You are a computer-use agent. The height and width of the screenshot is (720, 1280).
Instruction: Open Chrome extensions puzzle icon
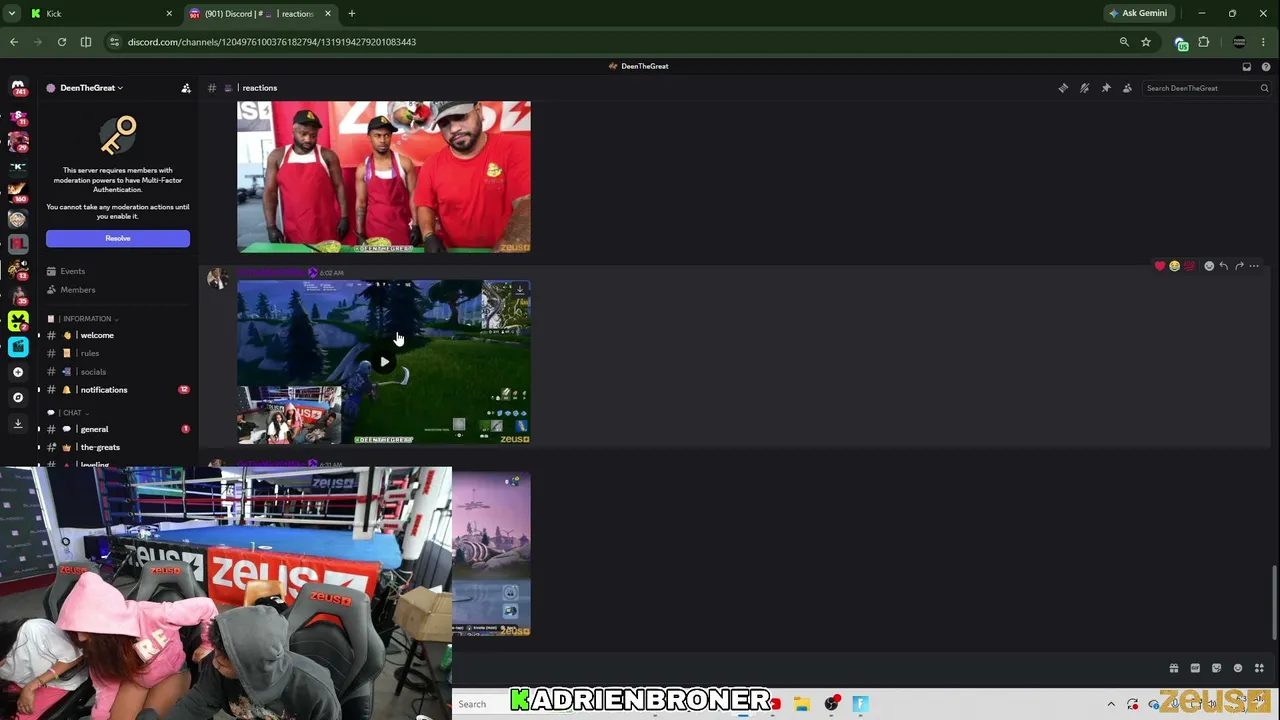pos(1204,42)
